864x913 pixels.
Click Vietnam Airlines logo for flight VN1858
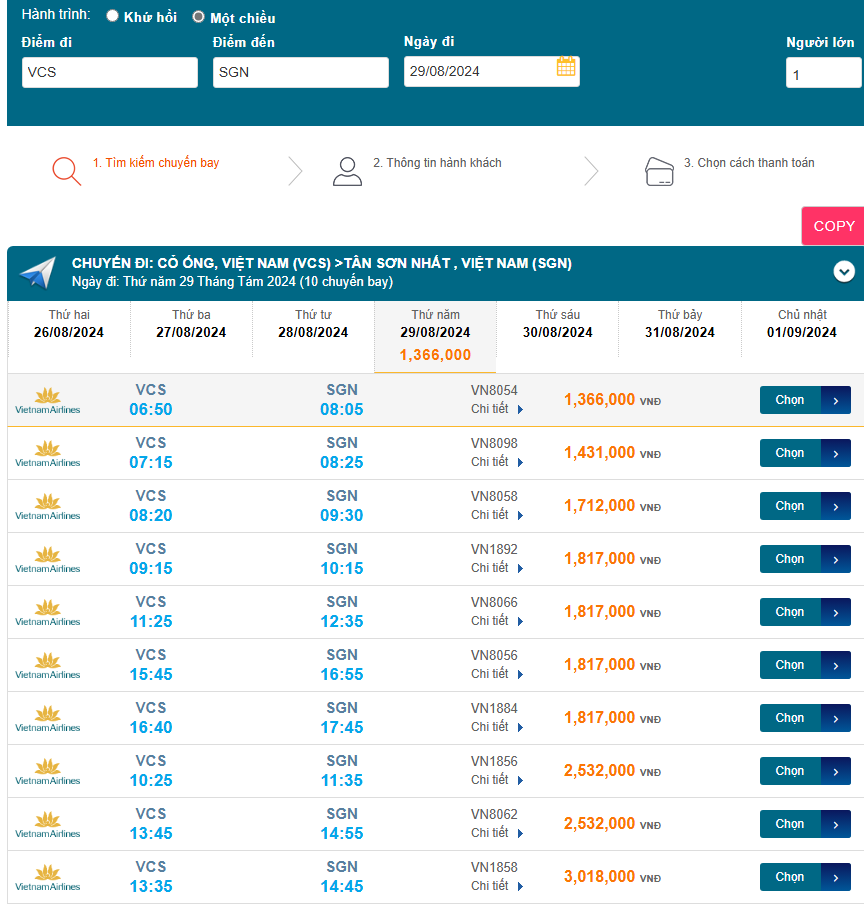pos(47,877)
